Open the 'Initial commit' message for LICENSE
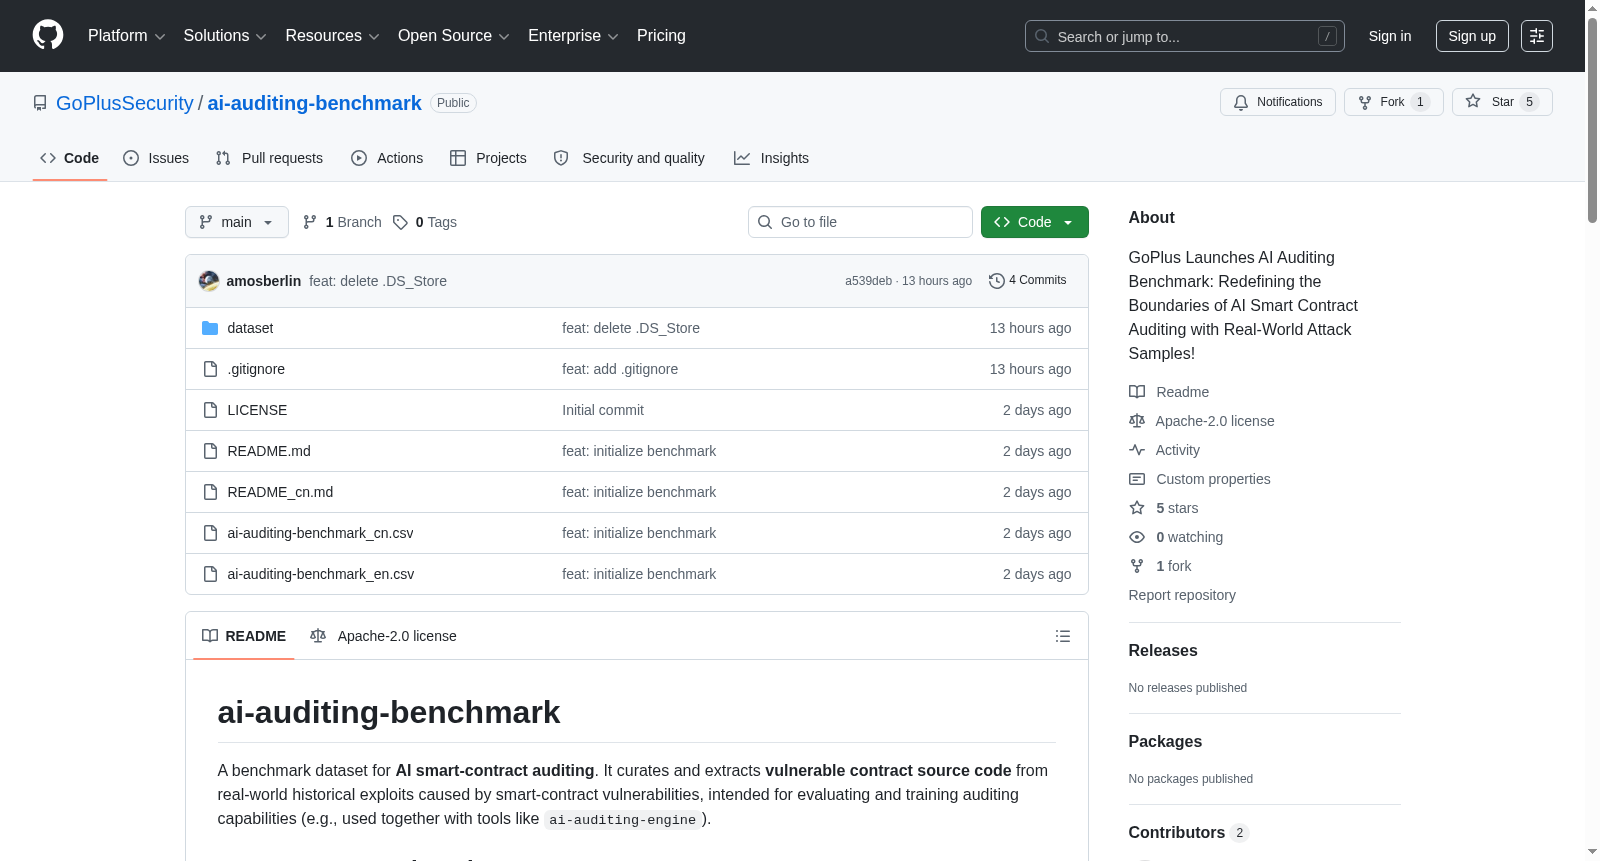The image size is (1600, 861). pos(603,410)
